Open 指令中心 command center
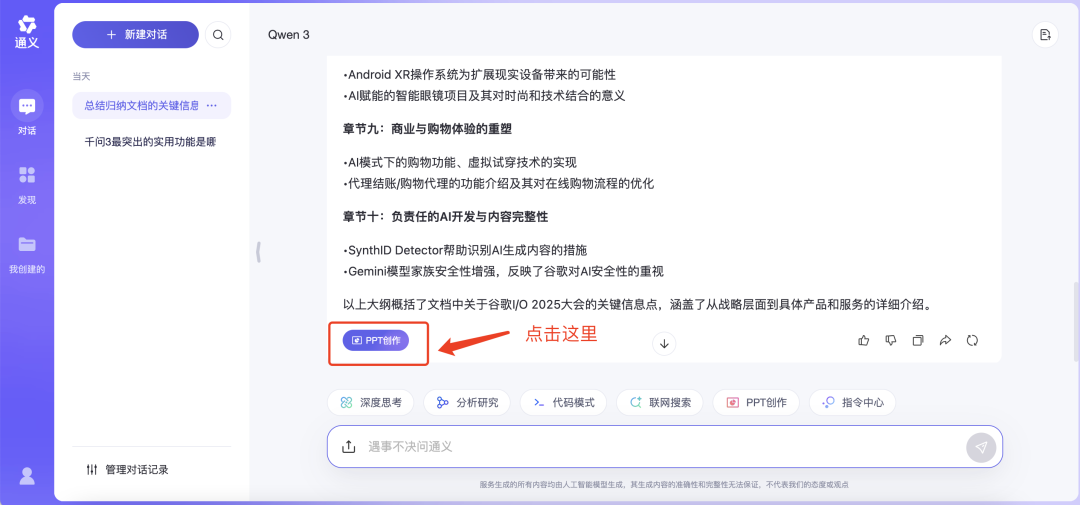Viewport: 1080px width, 505px height. [853, 403]
